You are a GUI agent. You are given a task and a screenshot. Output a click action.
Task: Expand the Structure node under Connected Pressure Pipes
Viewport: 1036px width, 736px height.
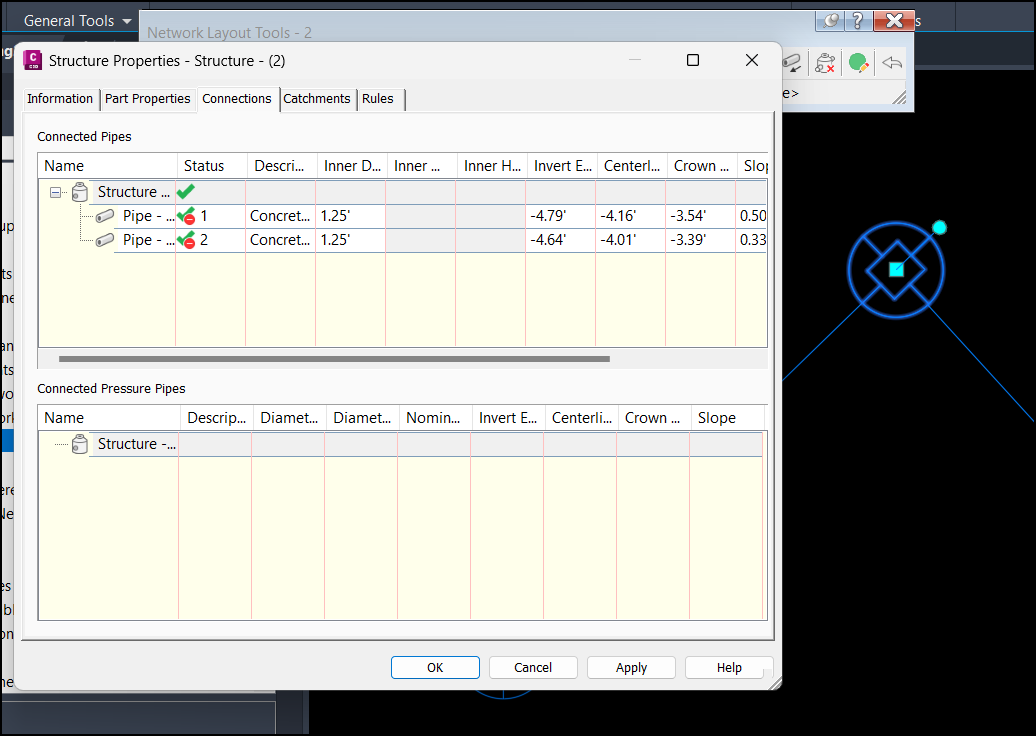56,443
